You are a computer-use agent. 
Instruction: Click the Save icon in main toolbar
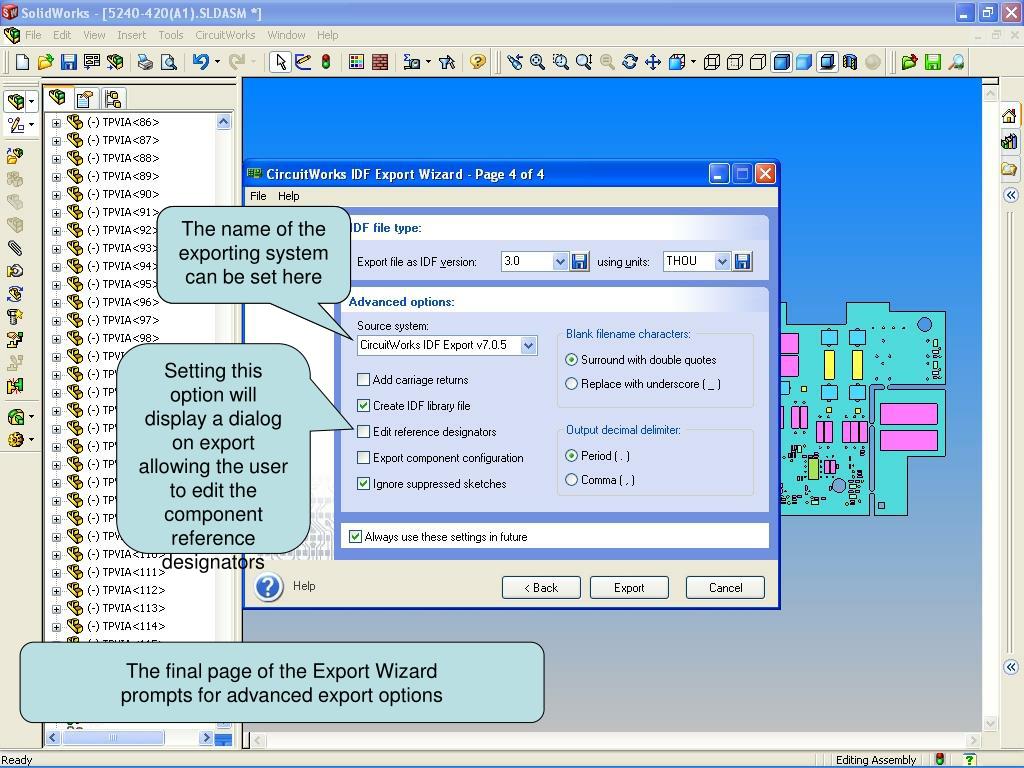point(69,62)
